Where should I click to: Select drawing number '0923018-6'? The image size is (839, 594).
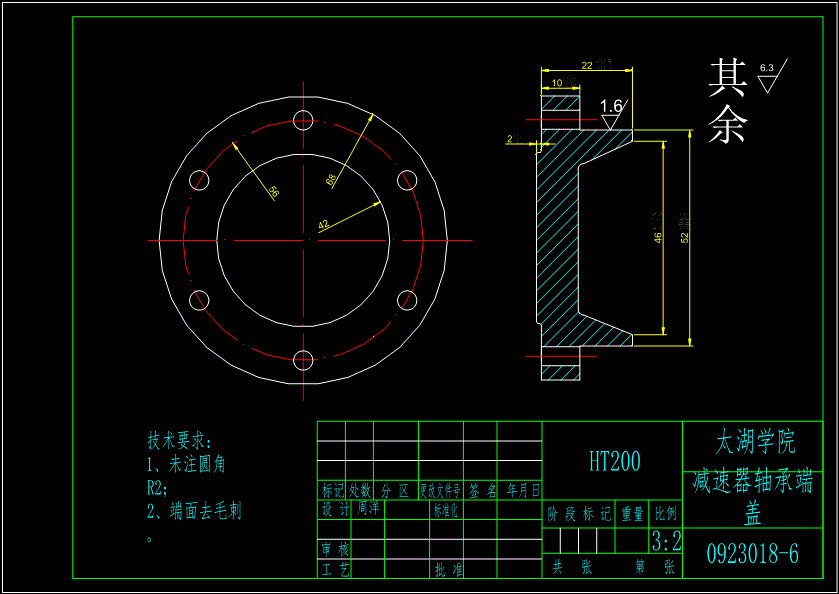[x=753, y=554]
